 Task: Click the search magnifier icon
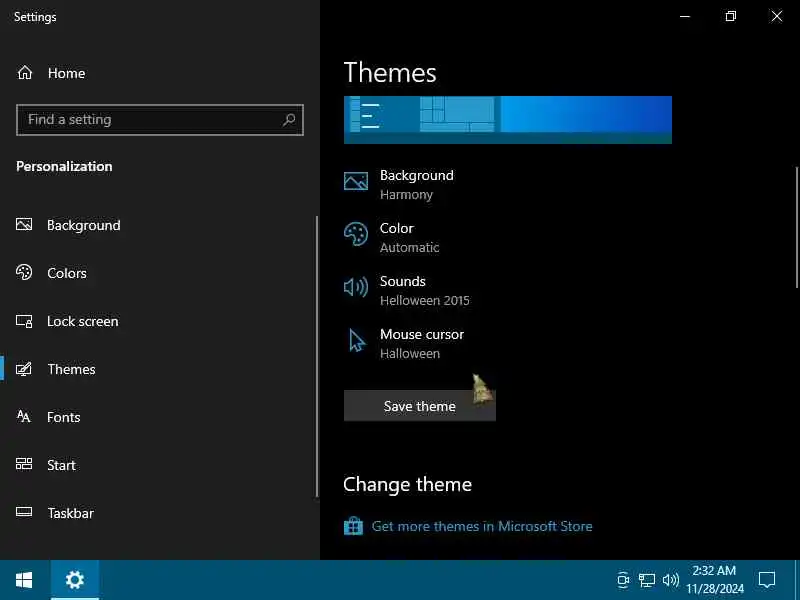(289, 120)
